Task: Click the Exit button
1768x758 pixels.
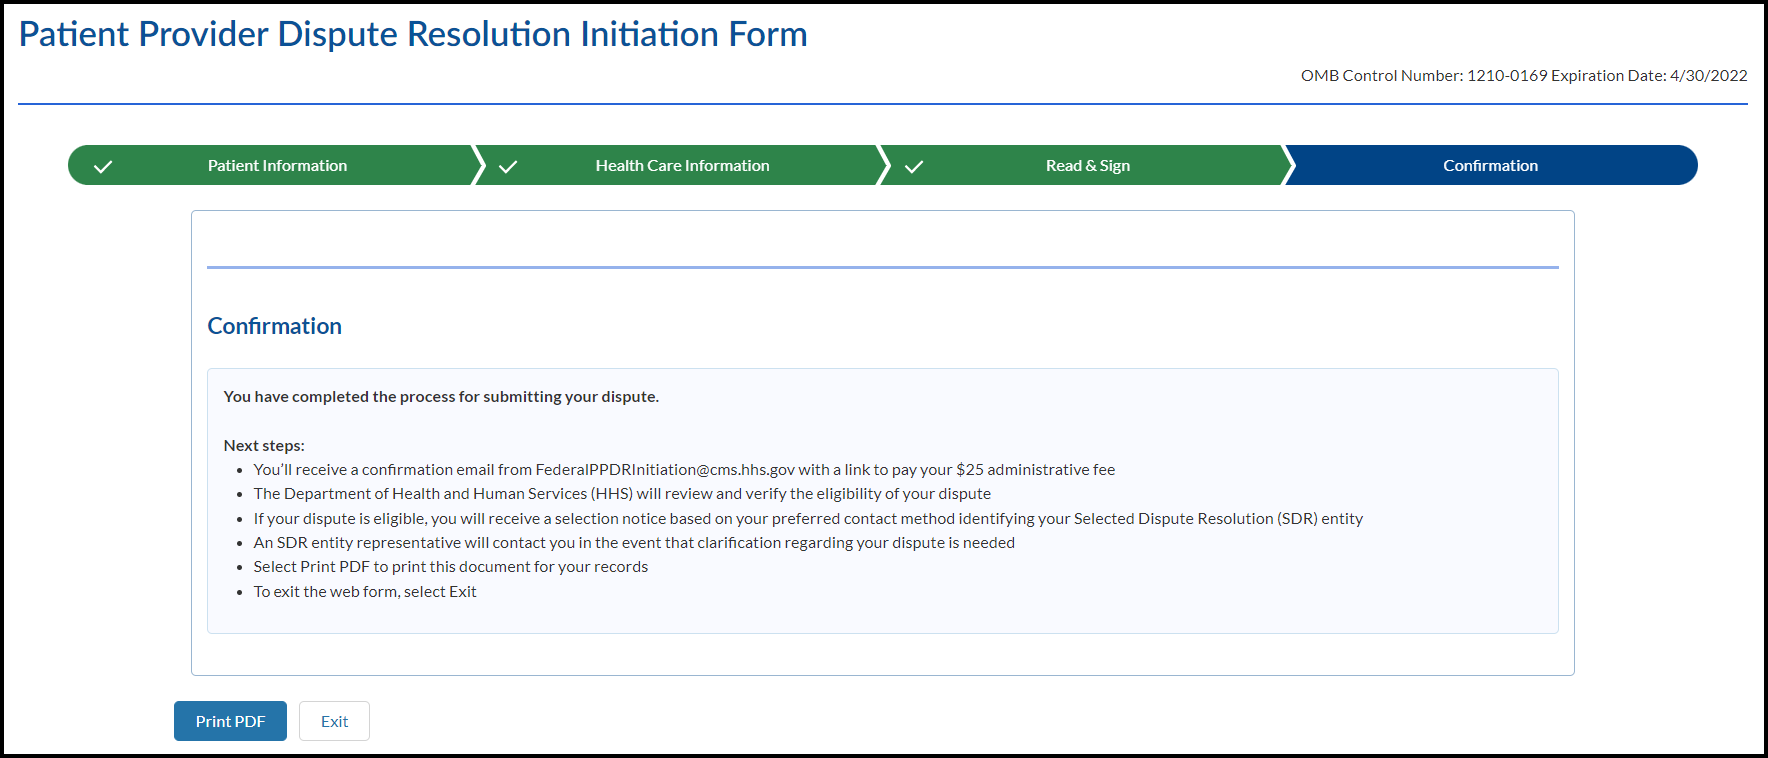Action: point(334,721)
